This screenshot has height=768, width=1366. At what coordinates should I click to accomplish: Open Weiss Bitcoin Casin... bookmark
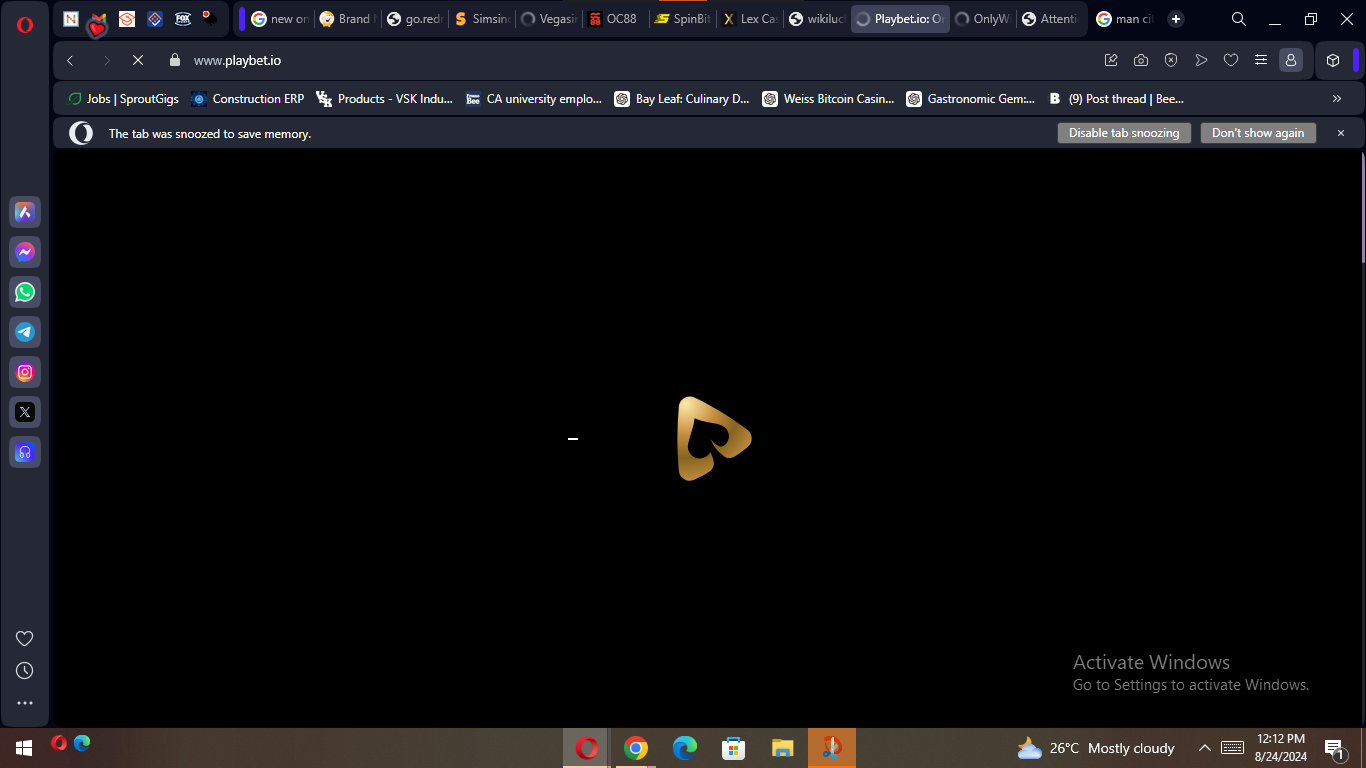pyautogui.click(x=828, y=99)
